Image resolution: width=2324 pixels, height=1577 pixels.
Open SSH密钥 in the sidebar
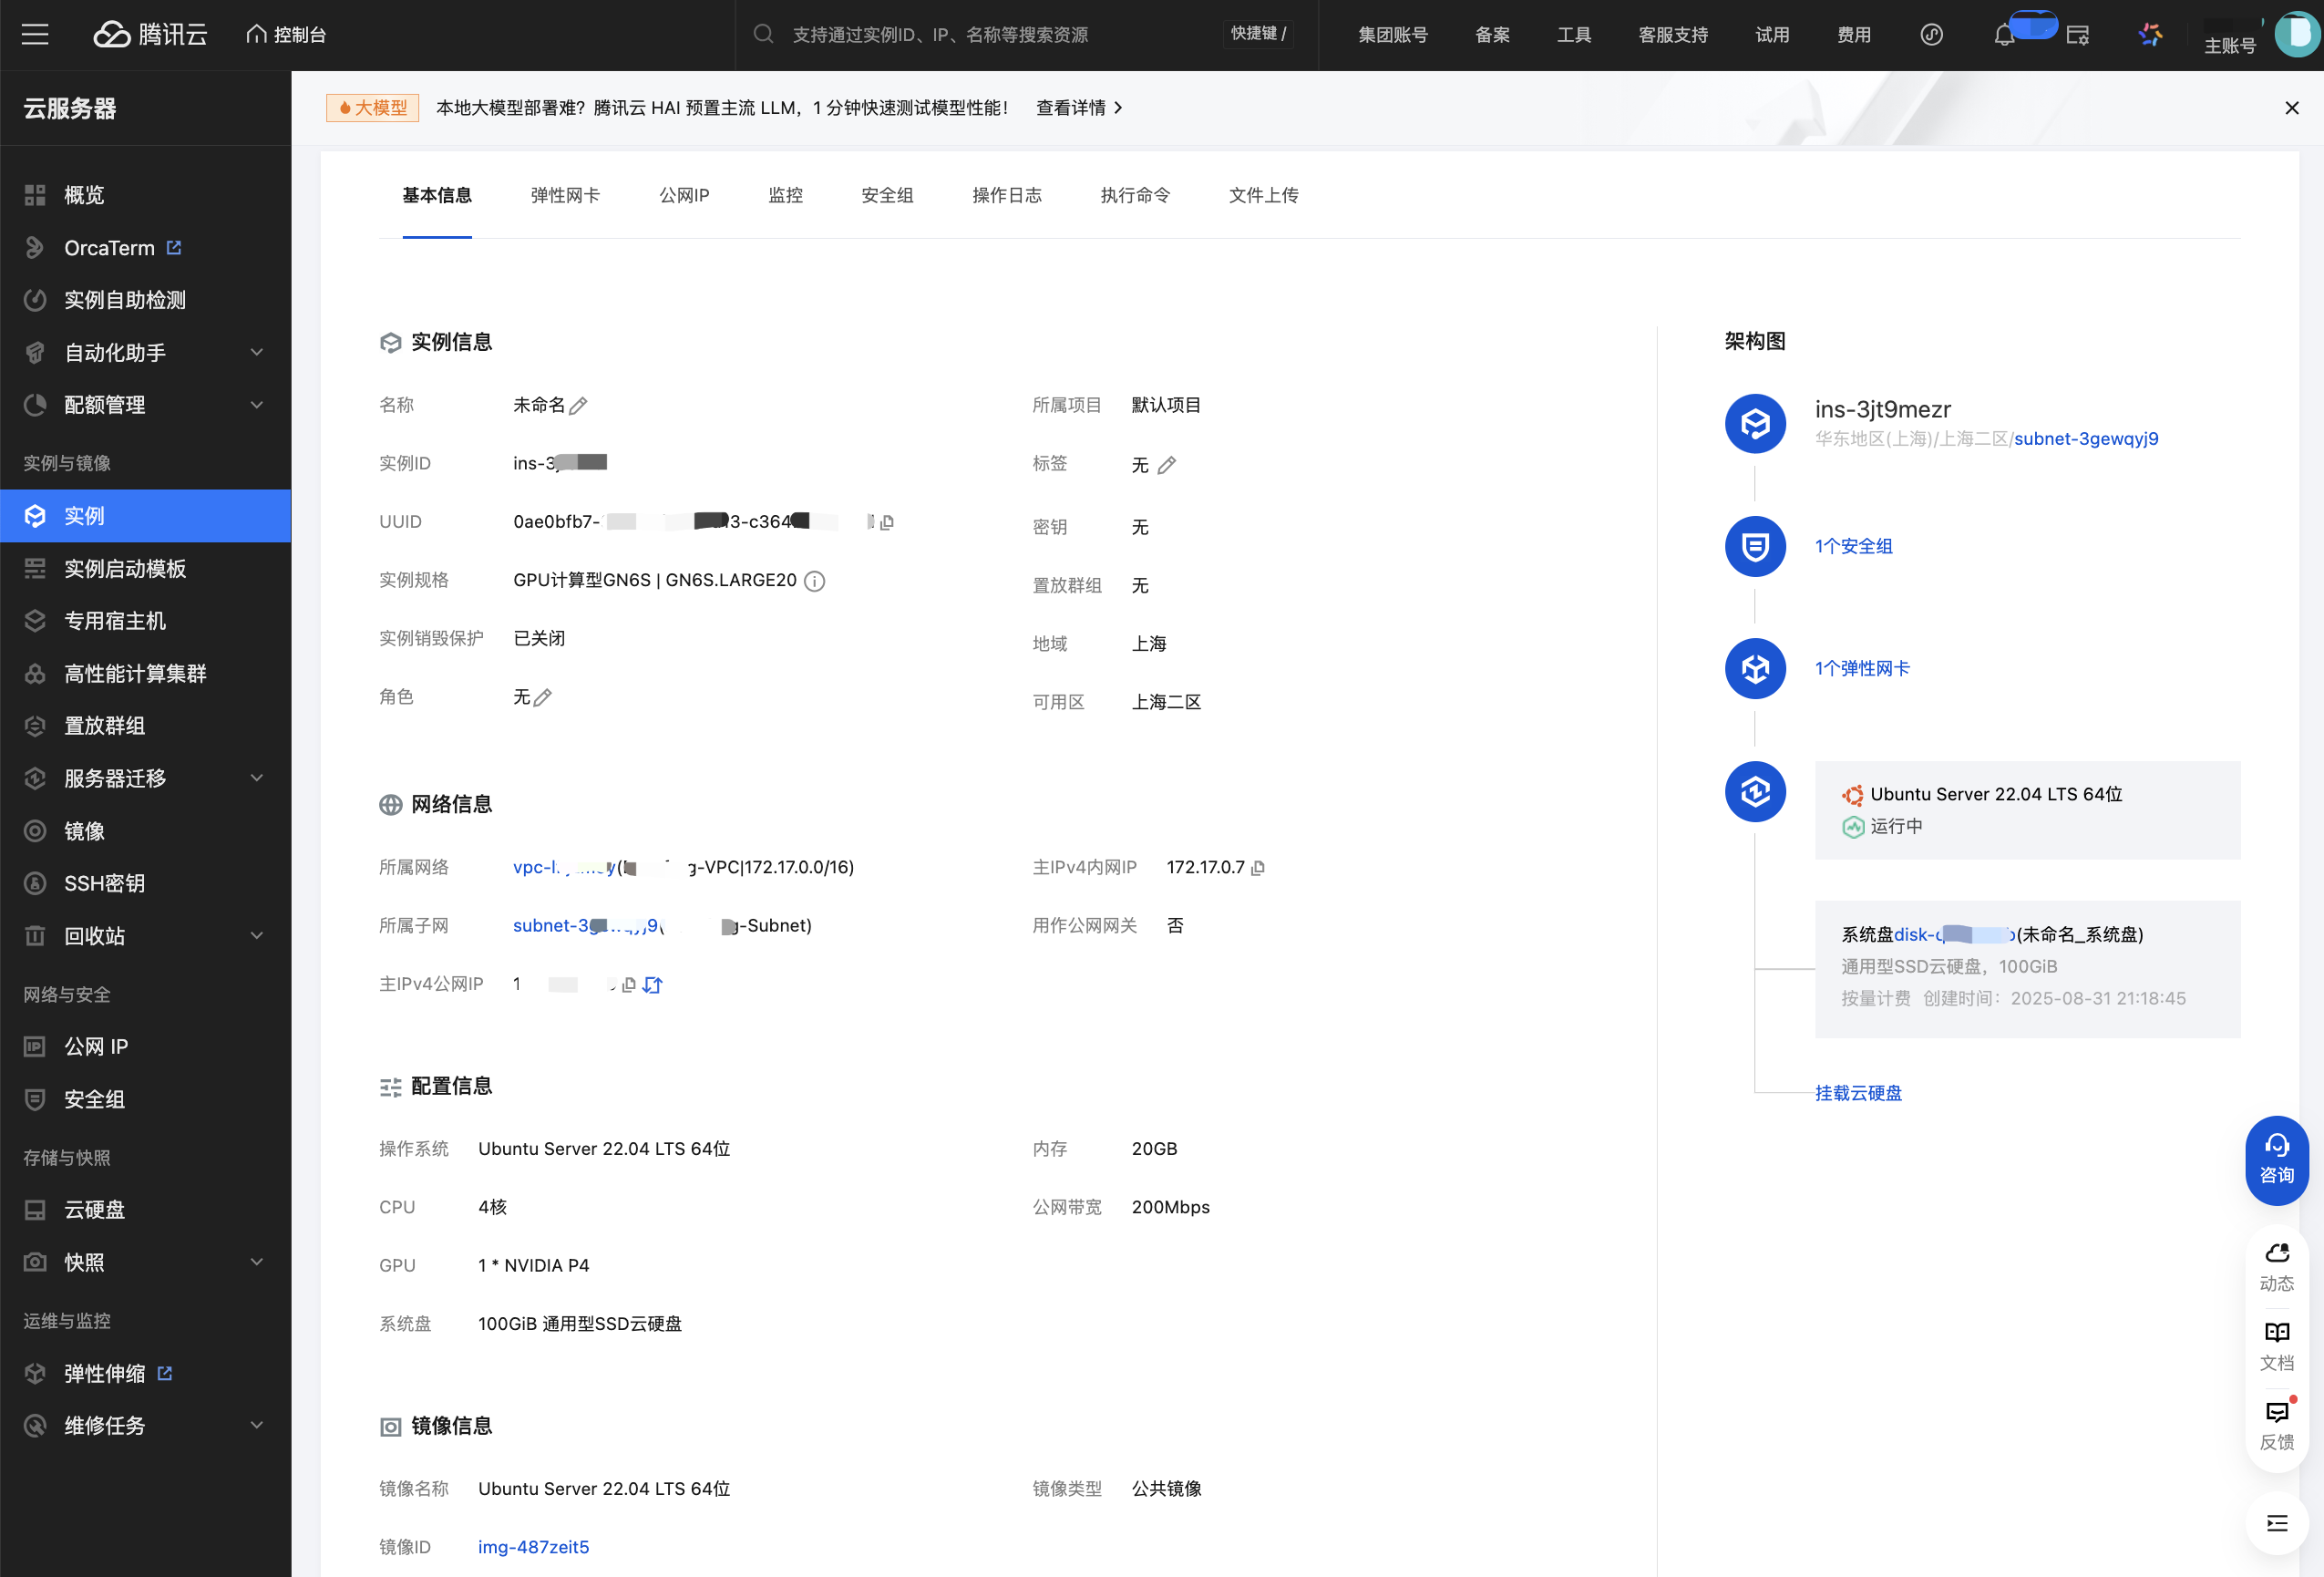145,883
